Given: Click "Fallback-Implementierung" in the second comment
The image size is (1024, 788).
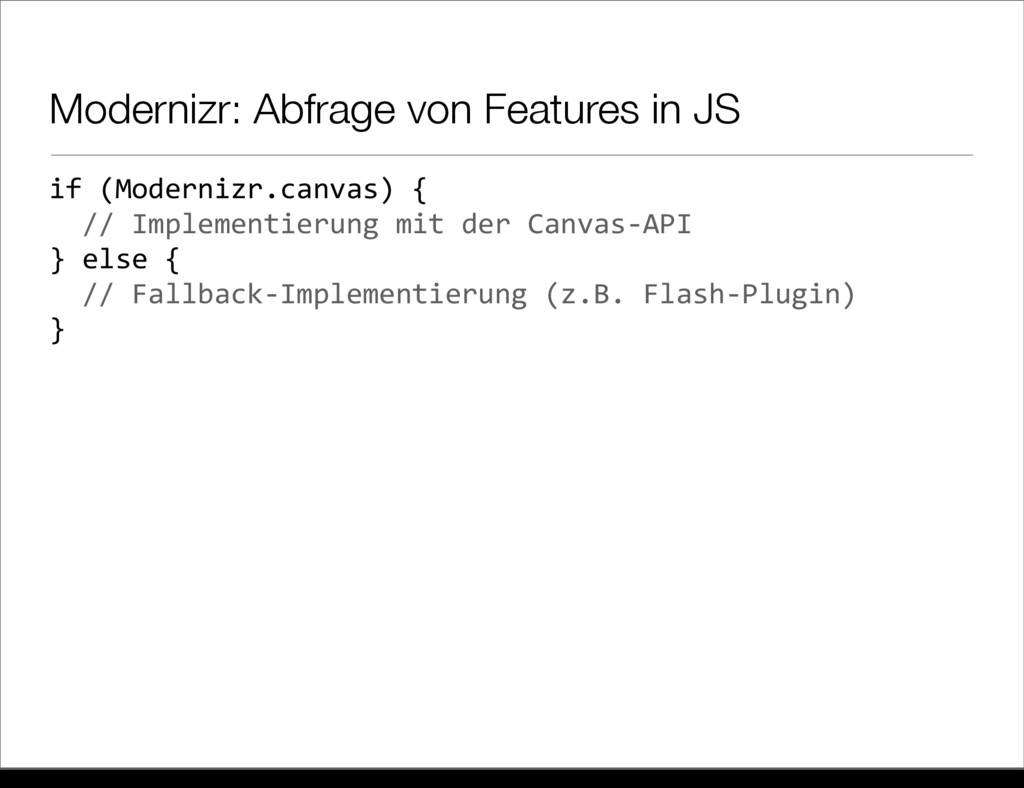Looking at the screenshot, I should [x=328, y=295].
